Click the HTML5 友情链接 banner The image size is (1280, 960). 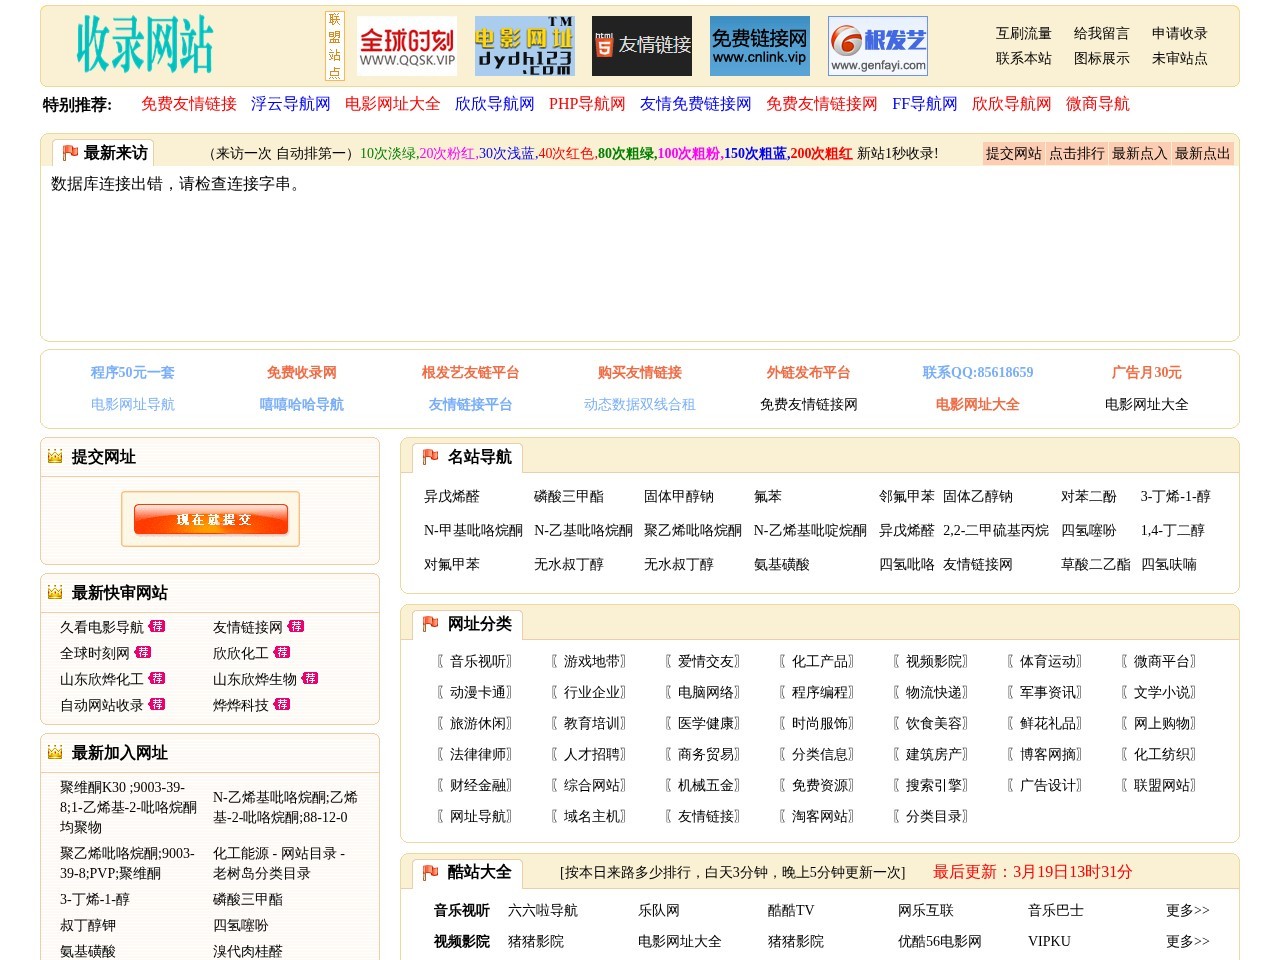coord(642,46)
